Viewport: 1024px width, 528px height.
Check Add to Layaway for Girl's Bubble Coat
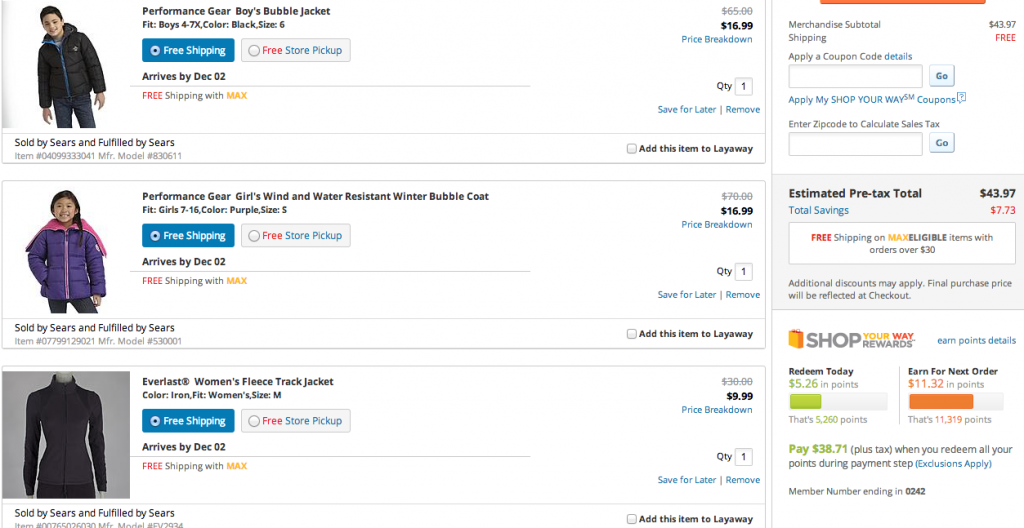(632, 334)
